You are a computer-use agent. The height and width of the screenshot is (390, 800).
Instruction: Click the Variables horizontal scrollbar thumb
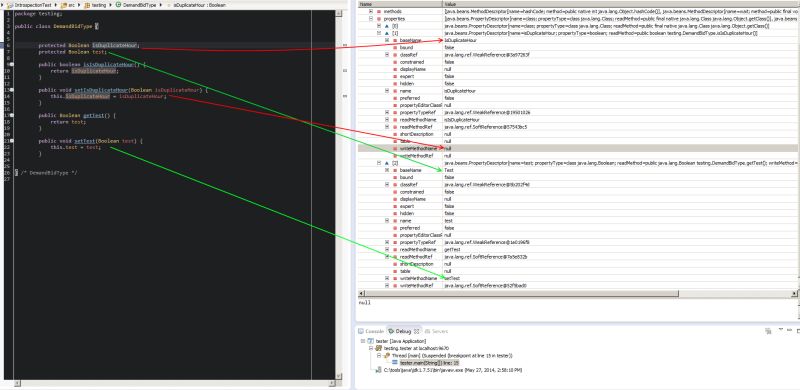pyautogui.click(x=521, y=294)
